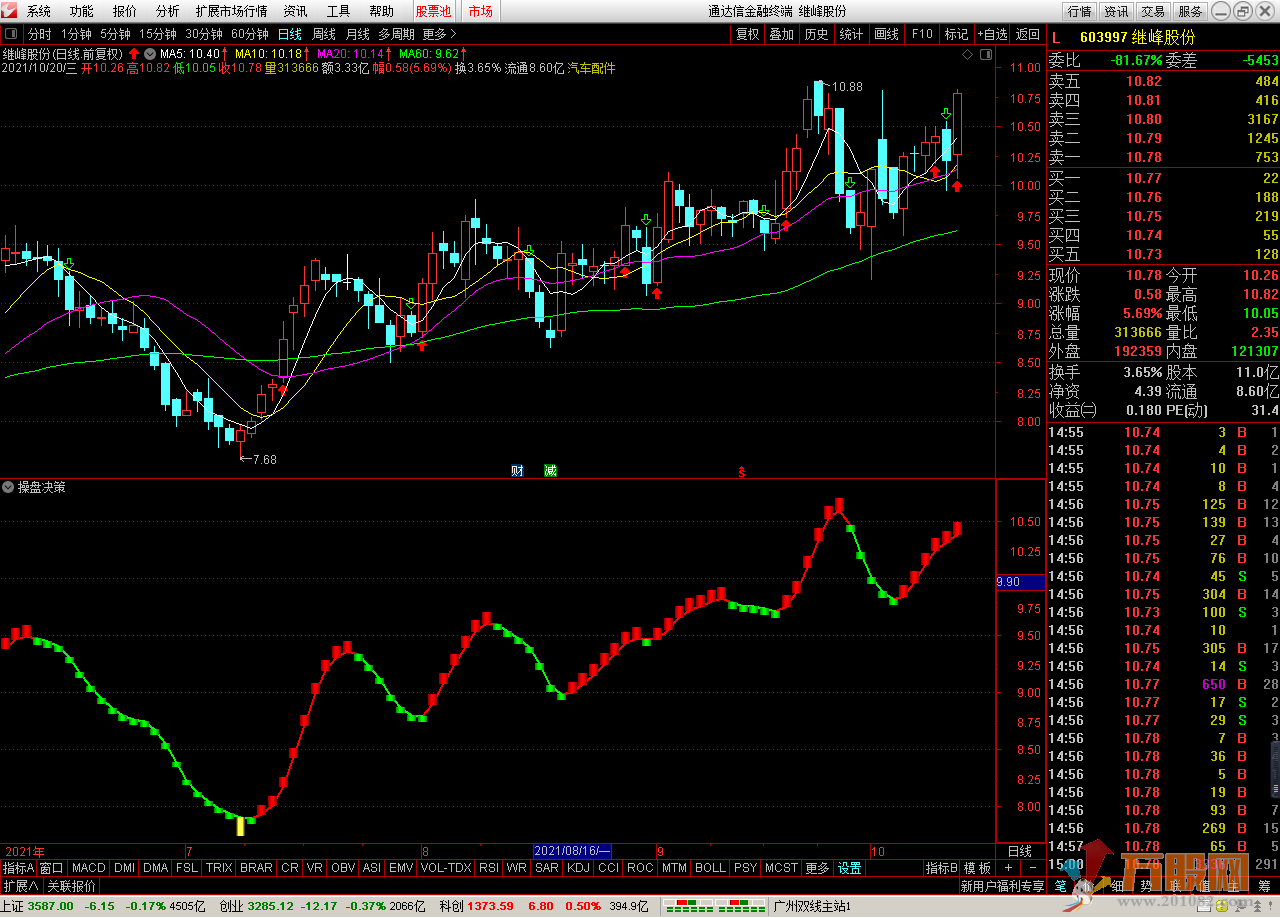Image resolution: width=1280 pixels, height=918 pixels.
Task: Expand the 指标A indicator selector
Action: click(x=18, y=868)
